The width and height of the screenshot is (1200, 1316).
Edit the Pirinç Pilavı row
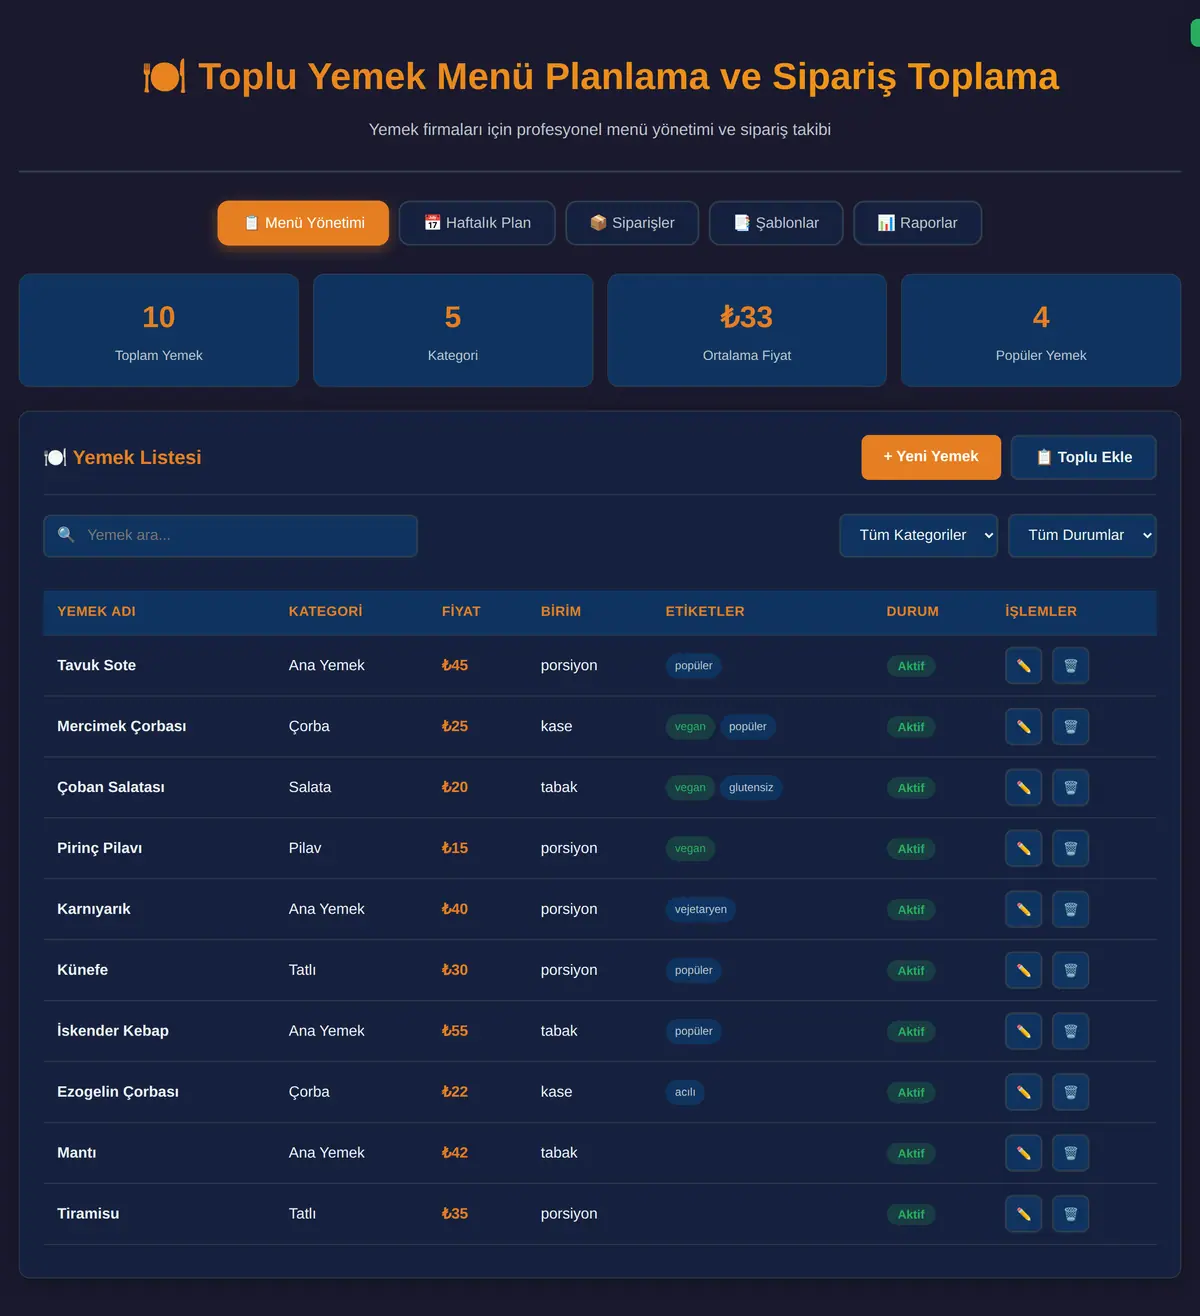tap(1023, 849)
